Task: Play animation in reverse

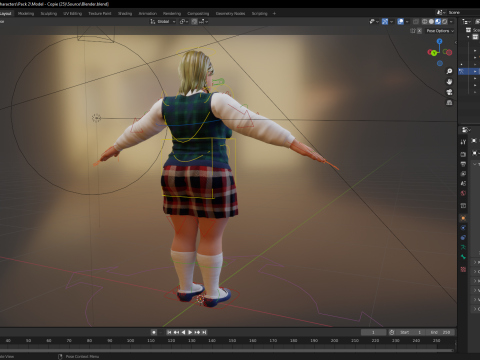Action: [183, 332]
